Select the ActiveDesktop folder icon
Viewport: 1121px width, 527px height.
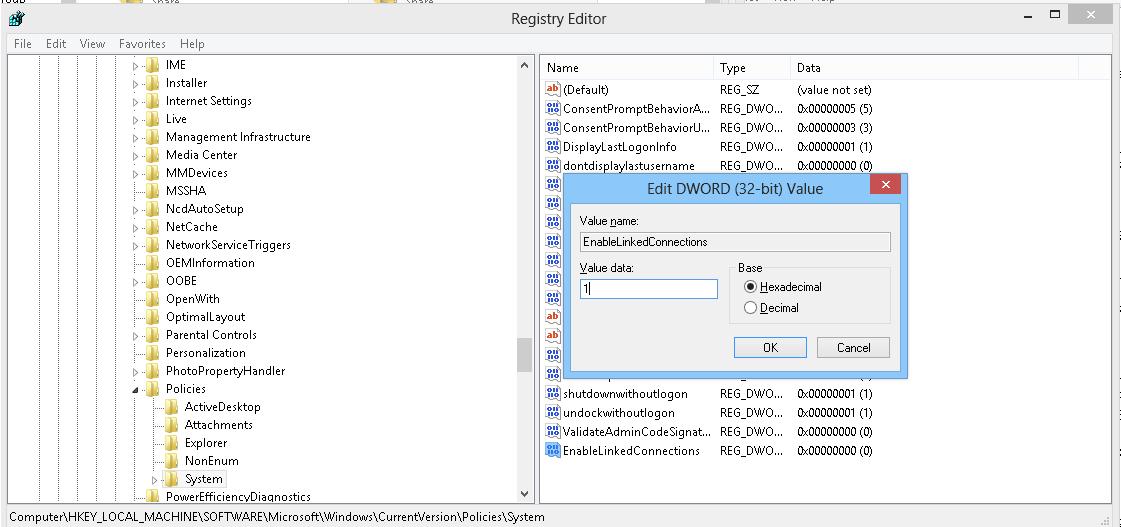coord(172,407)
